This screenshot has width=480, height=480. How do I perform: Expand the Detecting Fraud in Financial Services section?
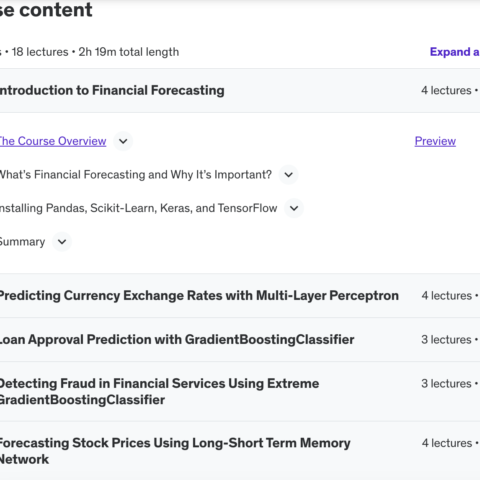pyautogui.click(x=240, y=392)
